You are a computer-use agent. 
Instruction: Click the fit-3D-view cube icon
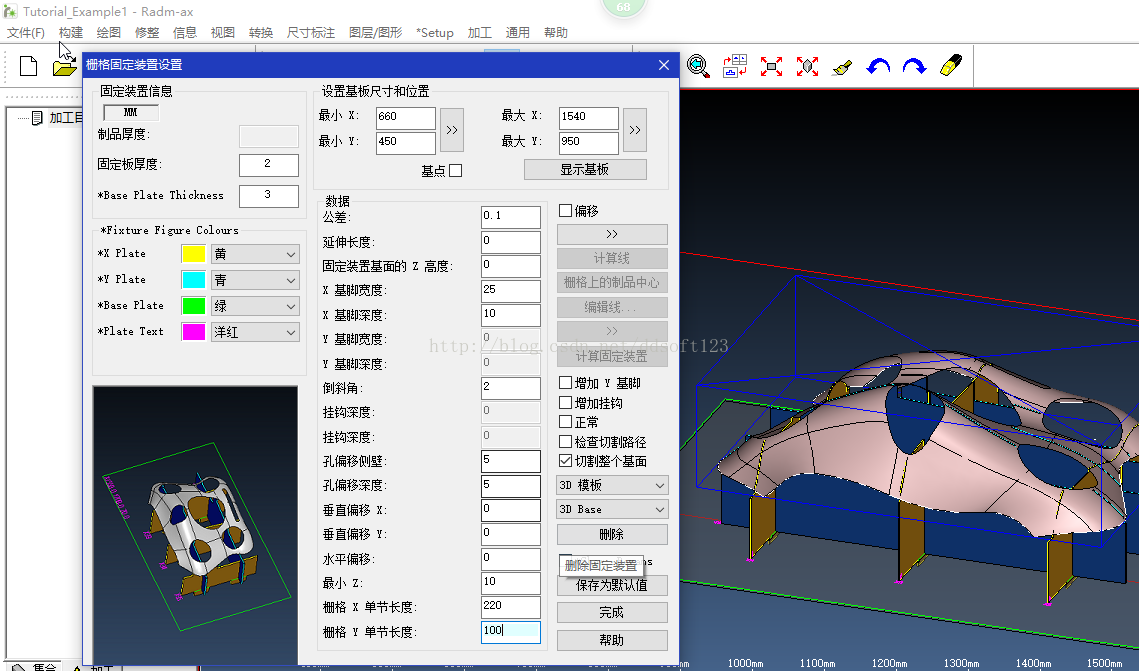[x=807, y=67]
